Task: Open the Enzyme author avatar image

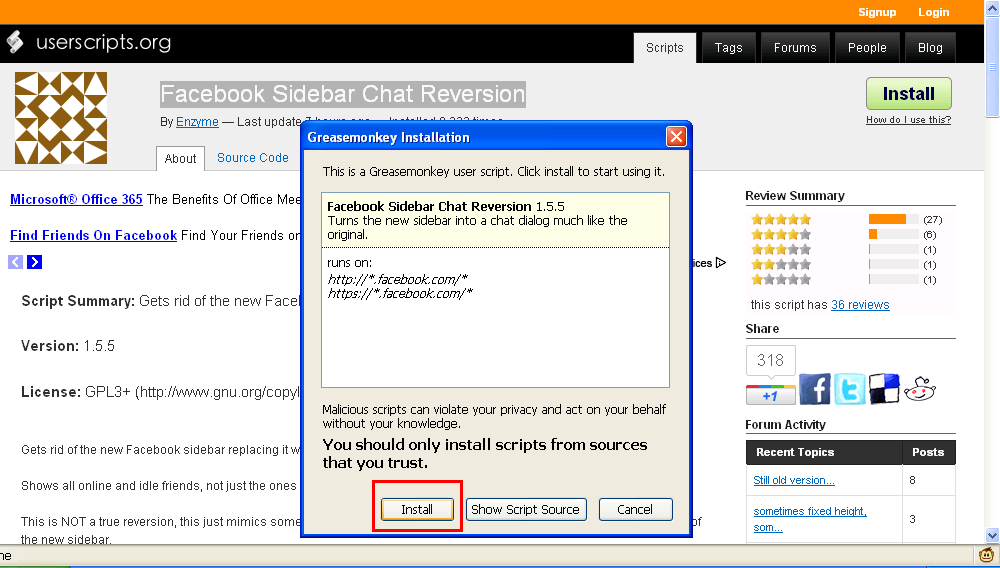Action: 61,118
